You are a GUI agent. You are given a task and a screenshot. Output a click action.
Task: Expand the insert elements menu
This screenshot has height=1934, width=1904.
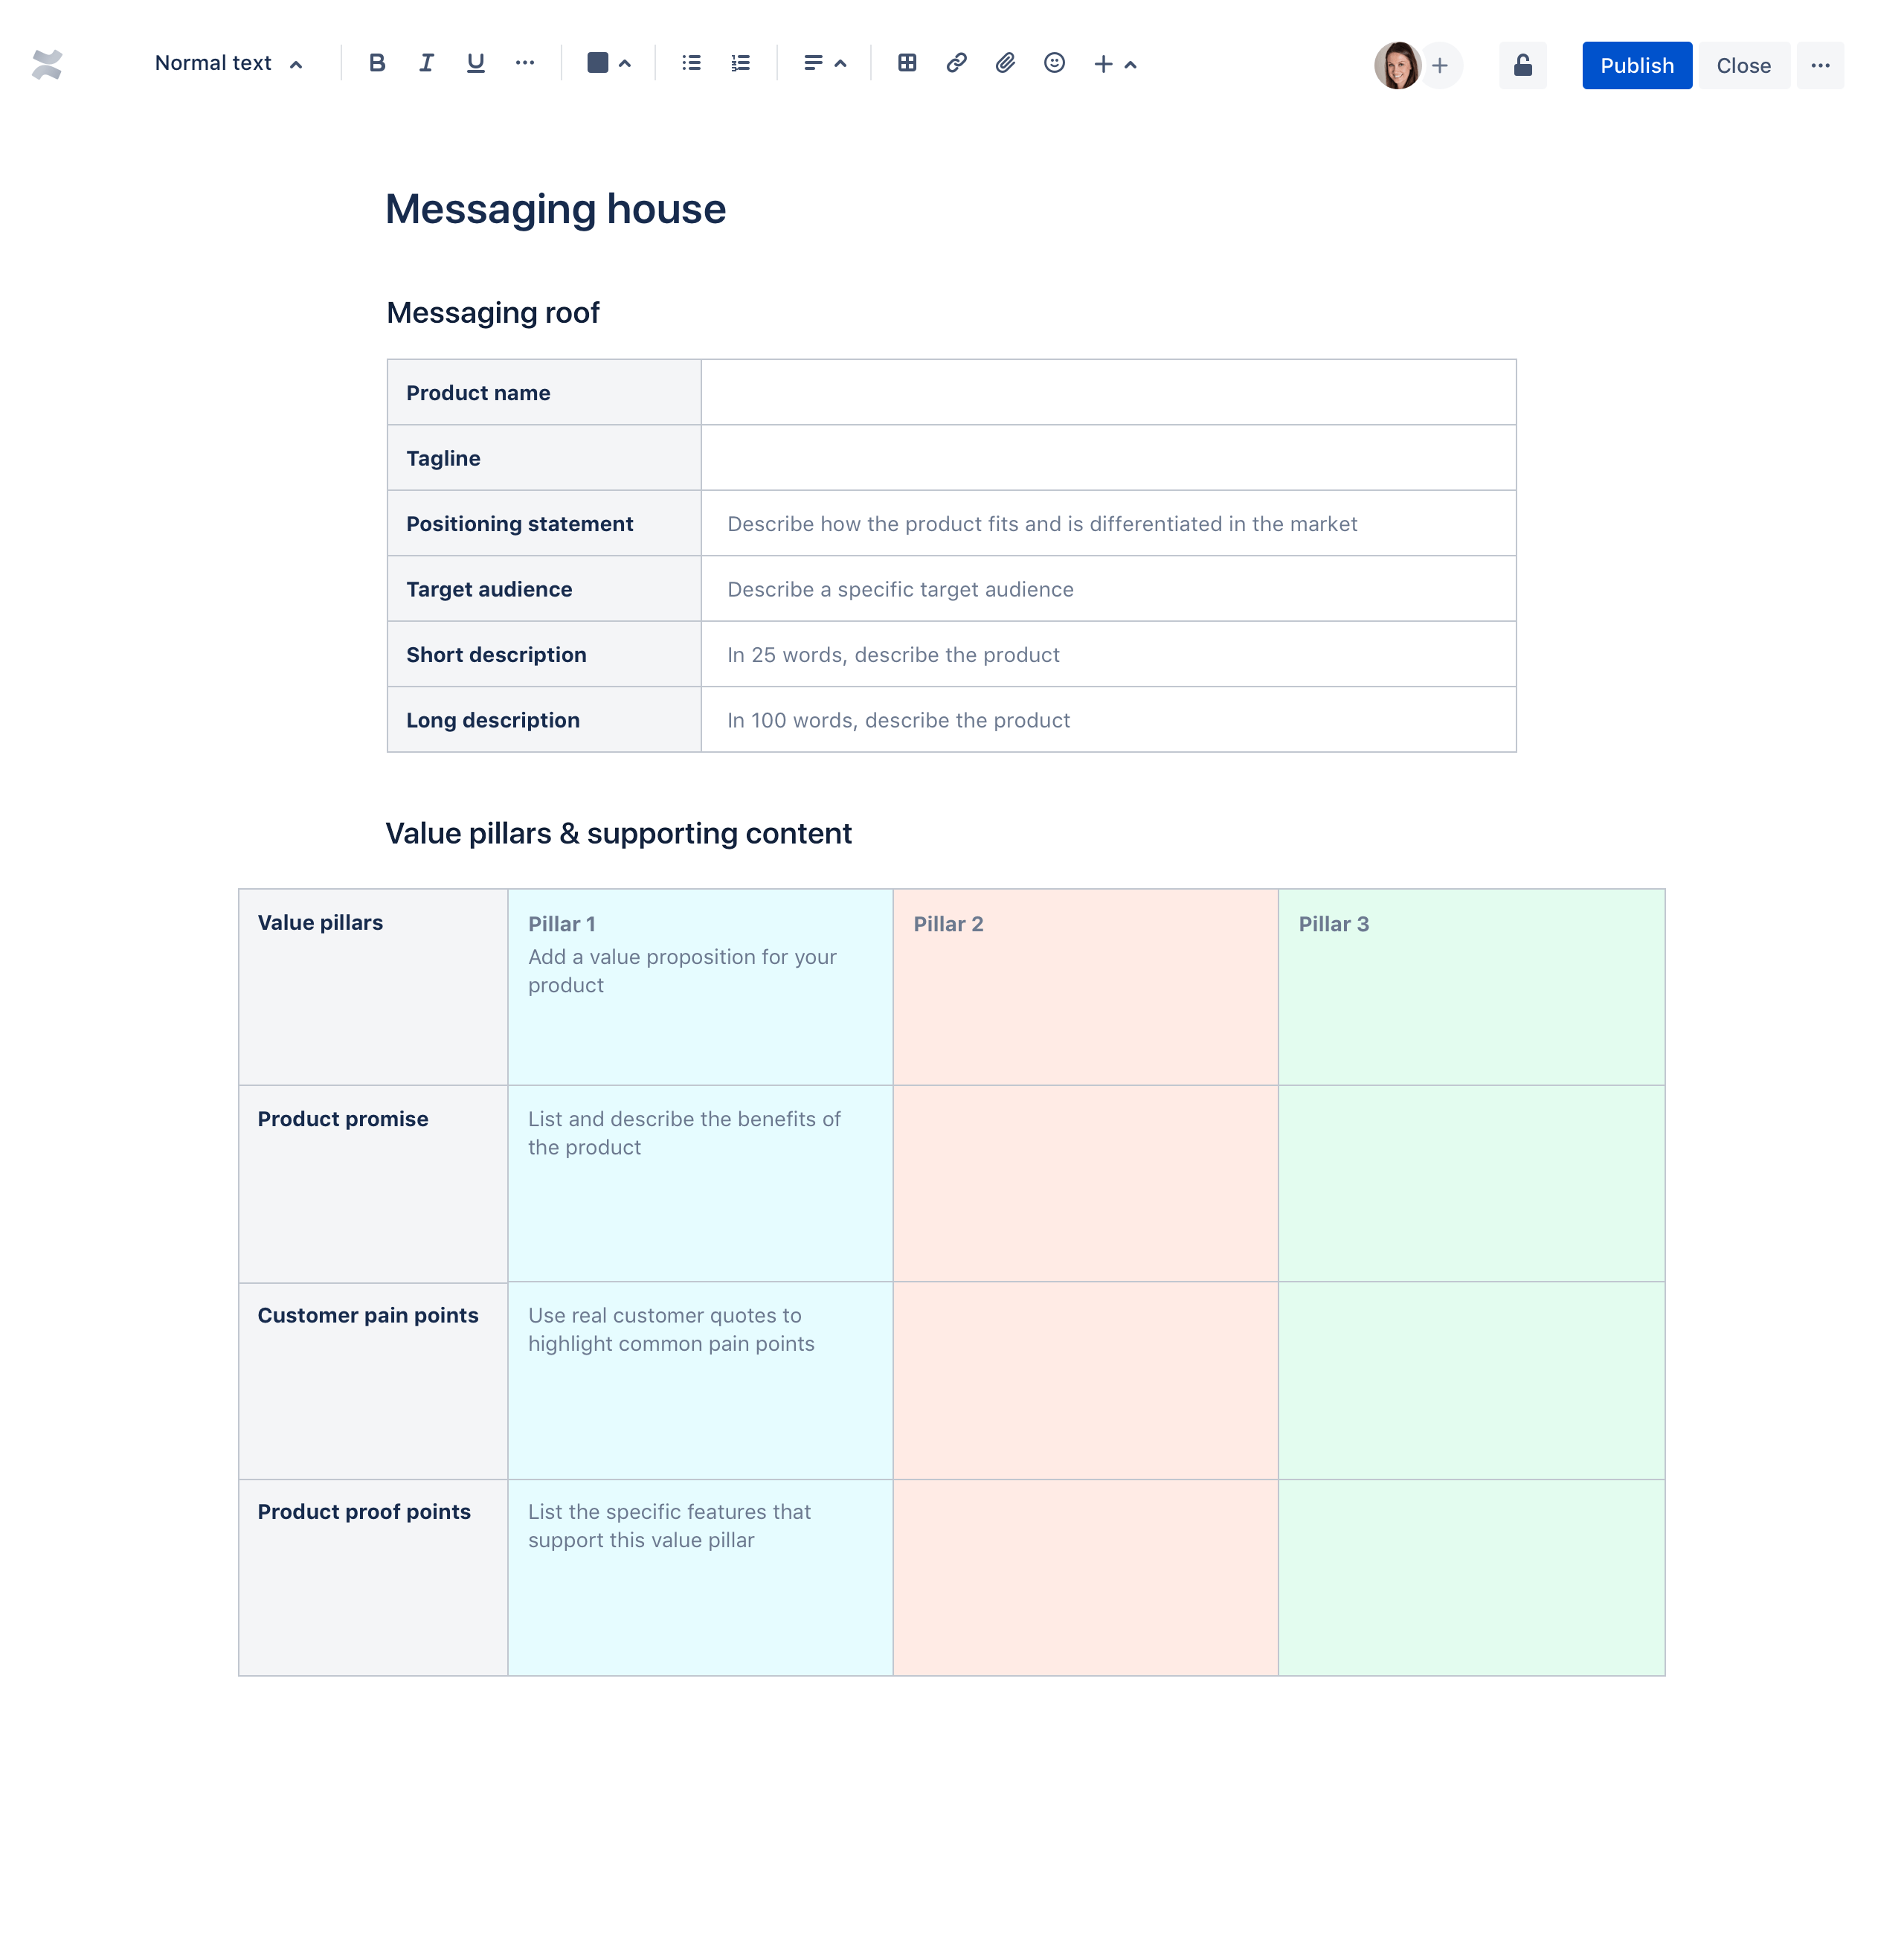coord(1131,63)
